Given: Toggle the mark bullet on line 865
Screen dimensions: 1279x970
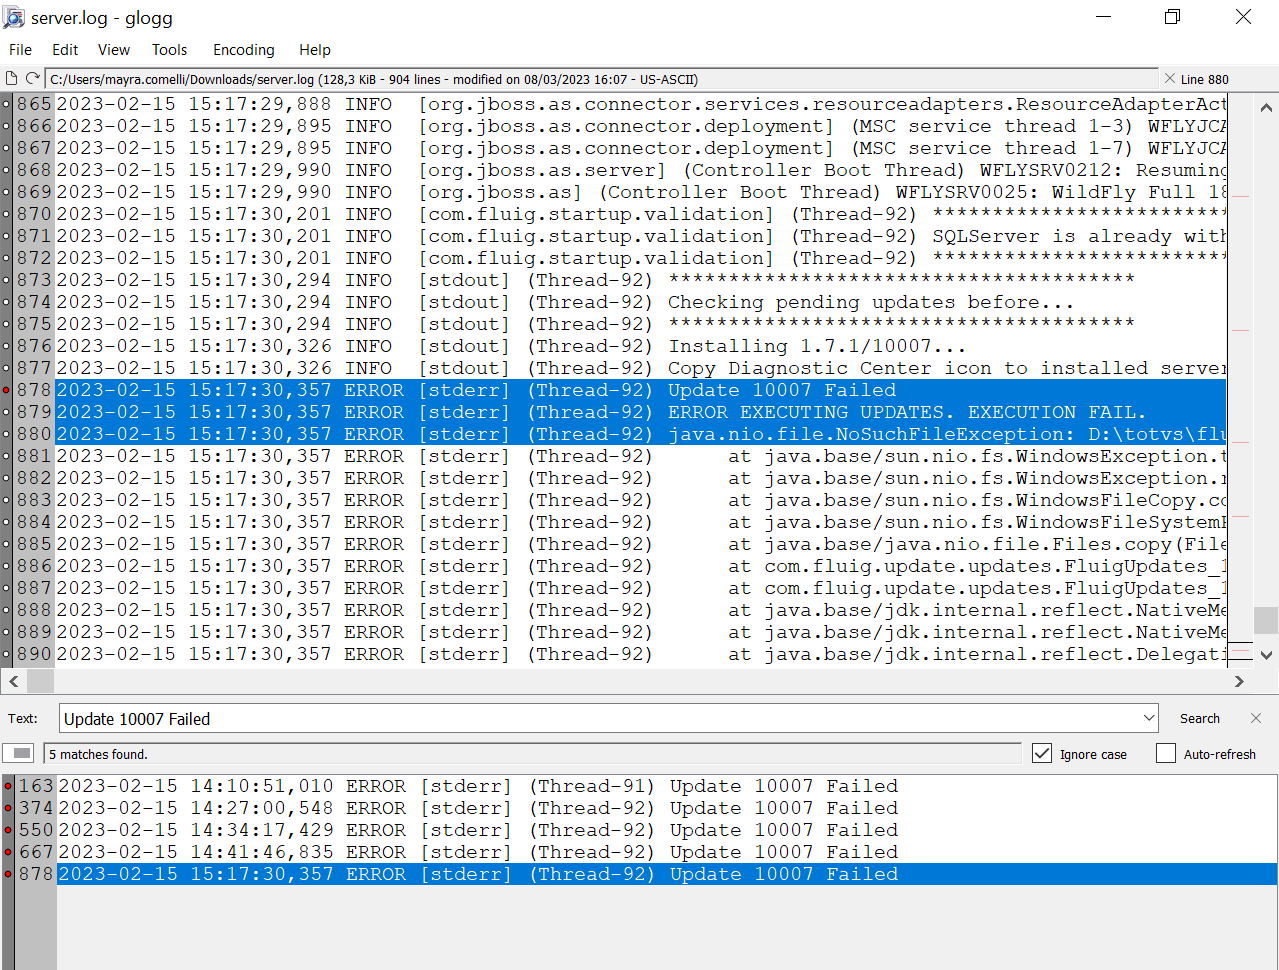Looking at the screenshot, I should [7, 104].
